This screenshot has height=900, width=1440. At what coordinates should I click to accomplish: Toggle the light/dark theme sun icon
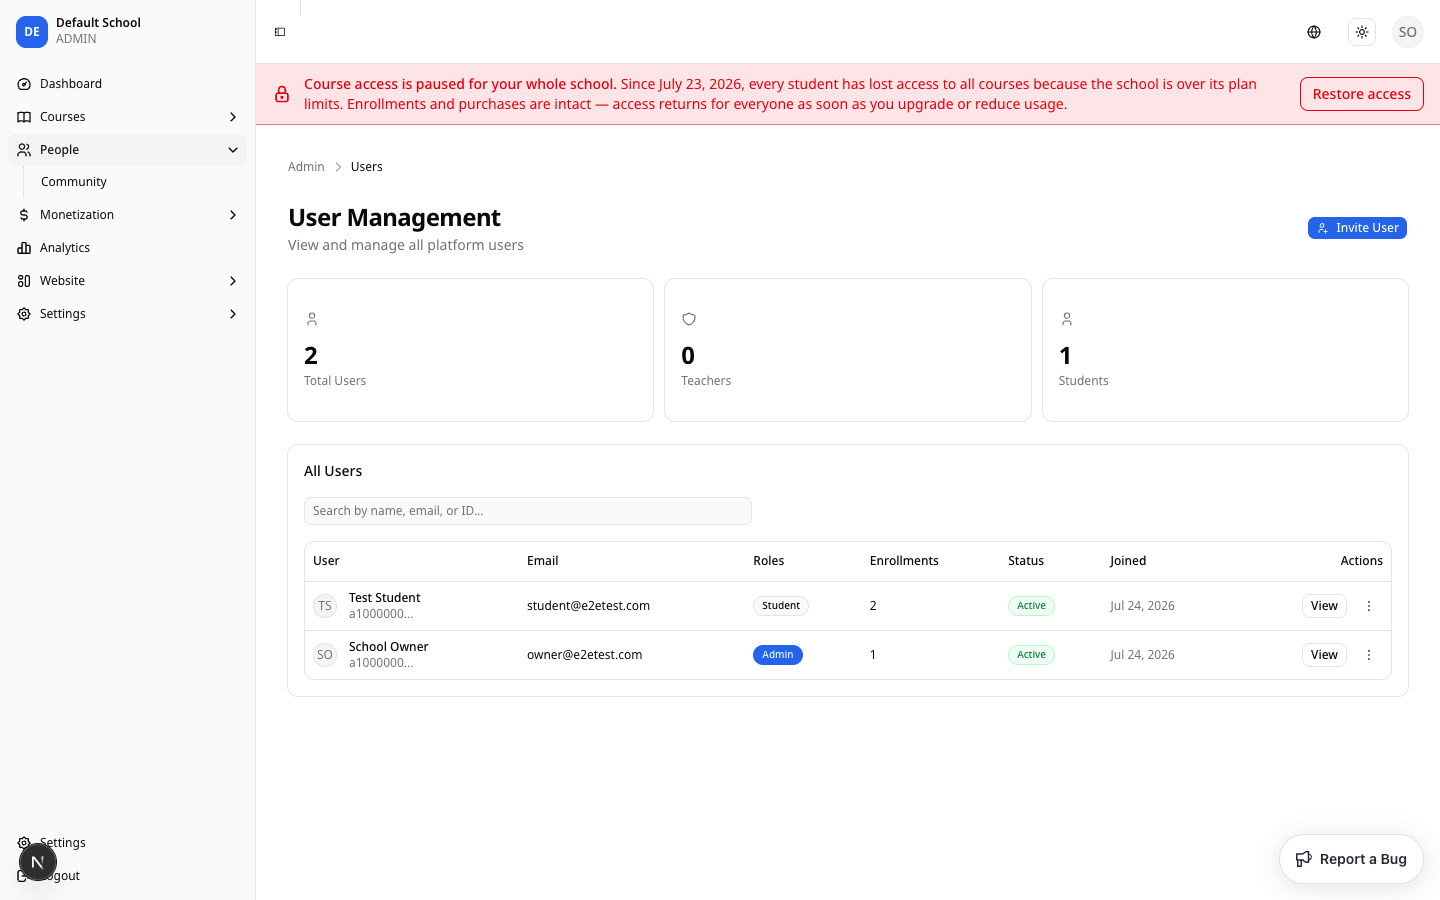[x=1362, y=32]
